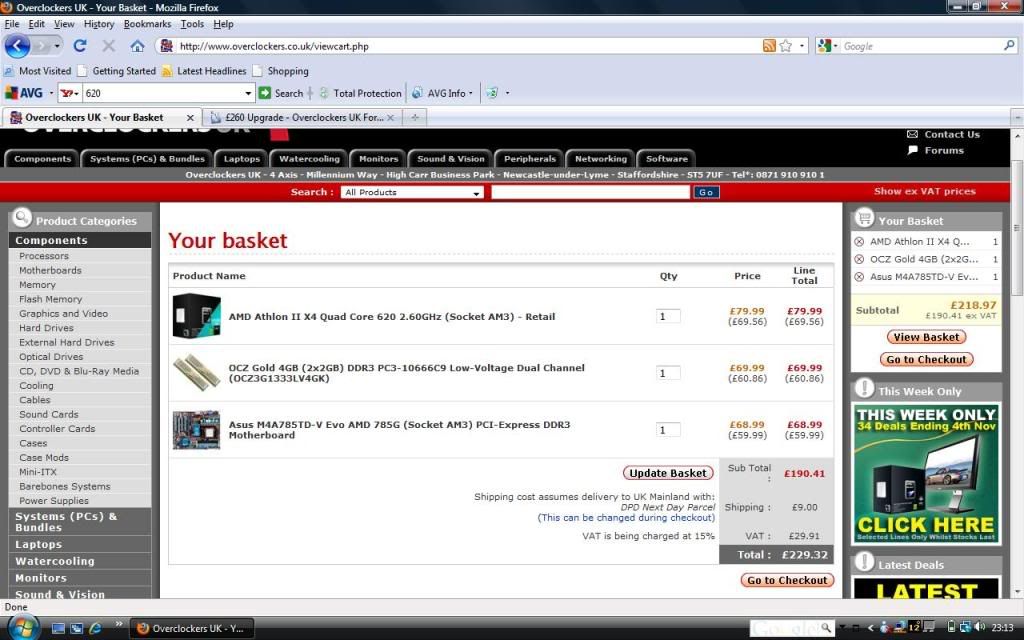The height and width of the screenshot is (640, 1024).
Task: Open the All Products search category dropdown
Action: tap(412, 192)
